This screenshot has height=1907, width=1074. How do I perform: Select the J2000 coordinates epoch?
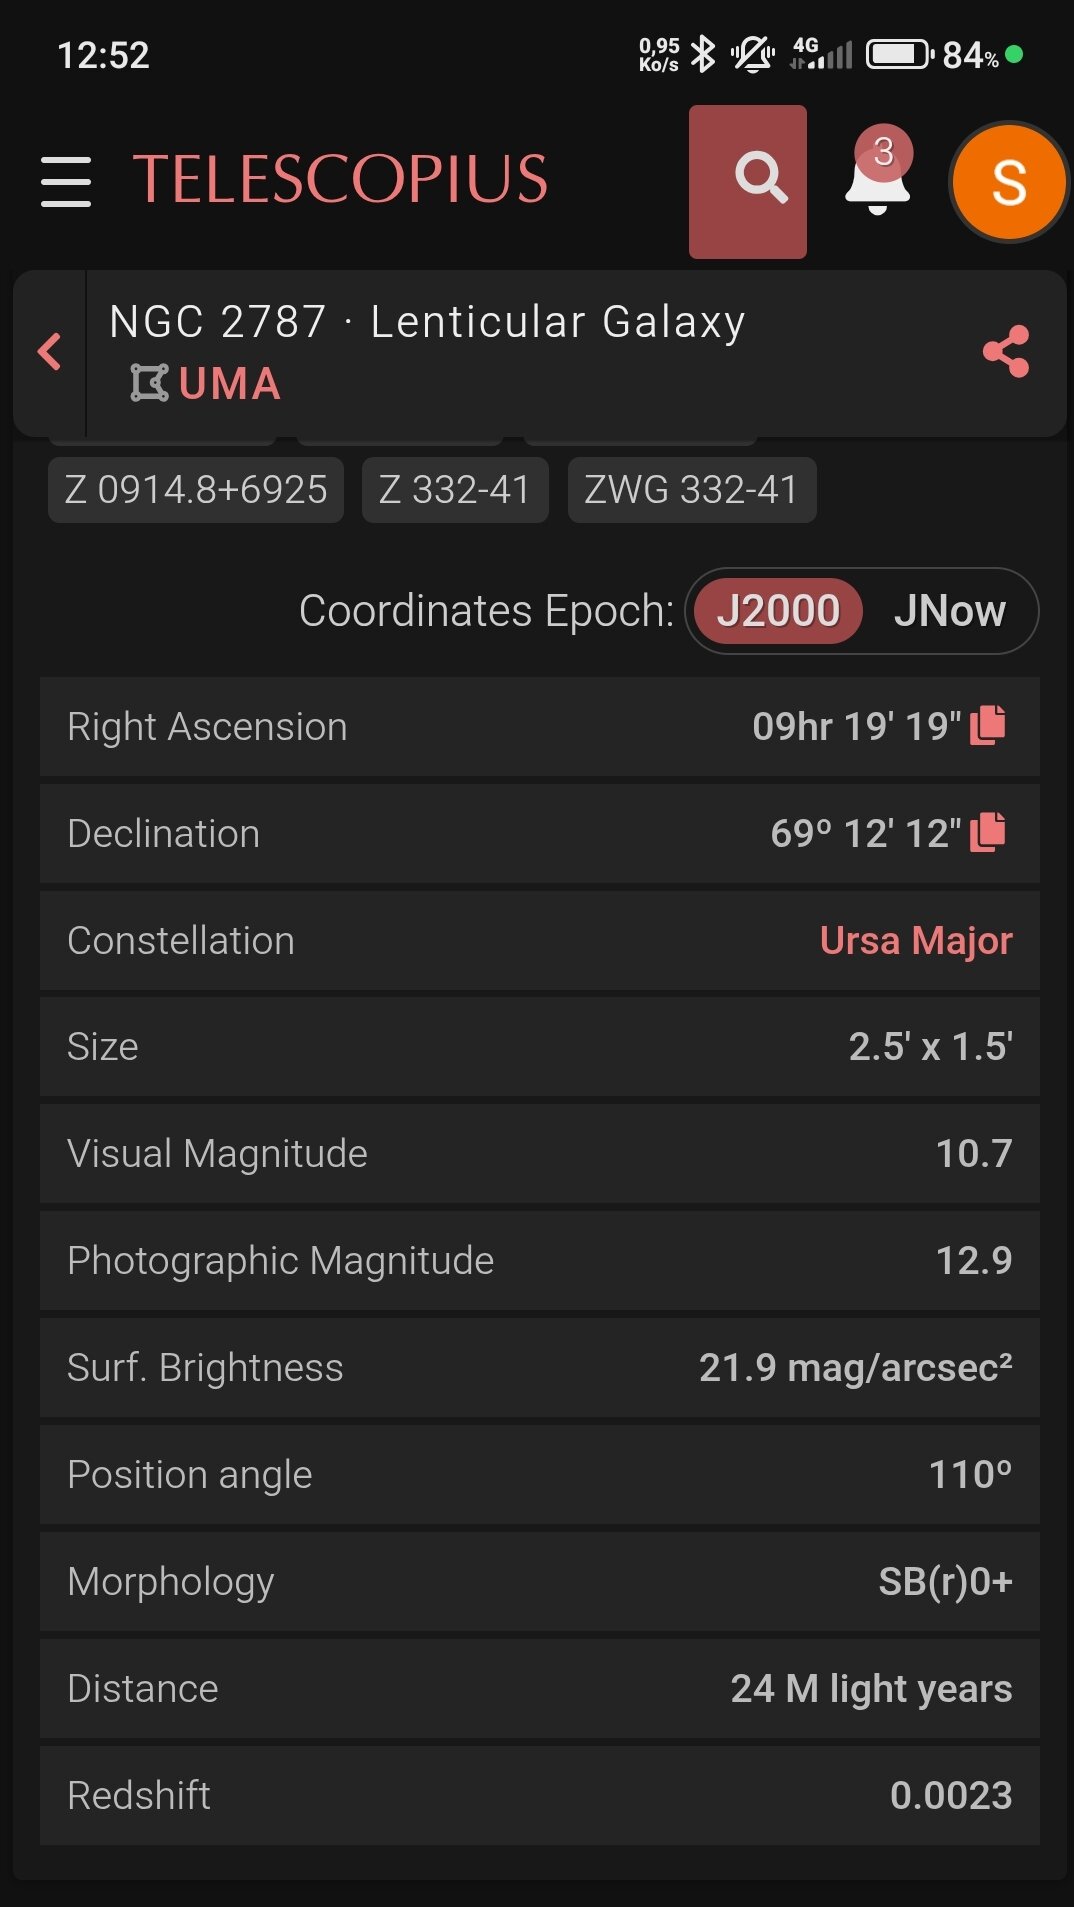[x=778, y=611]
